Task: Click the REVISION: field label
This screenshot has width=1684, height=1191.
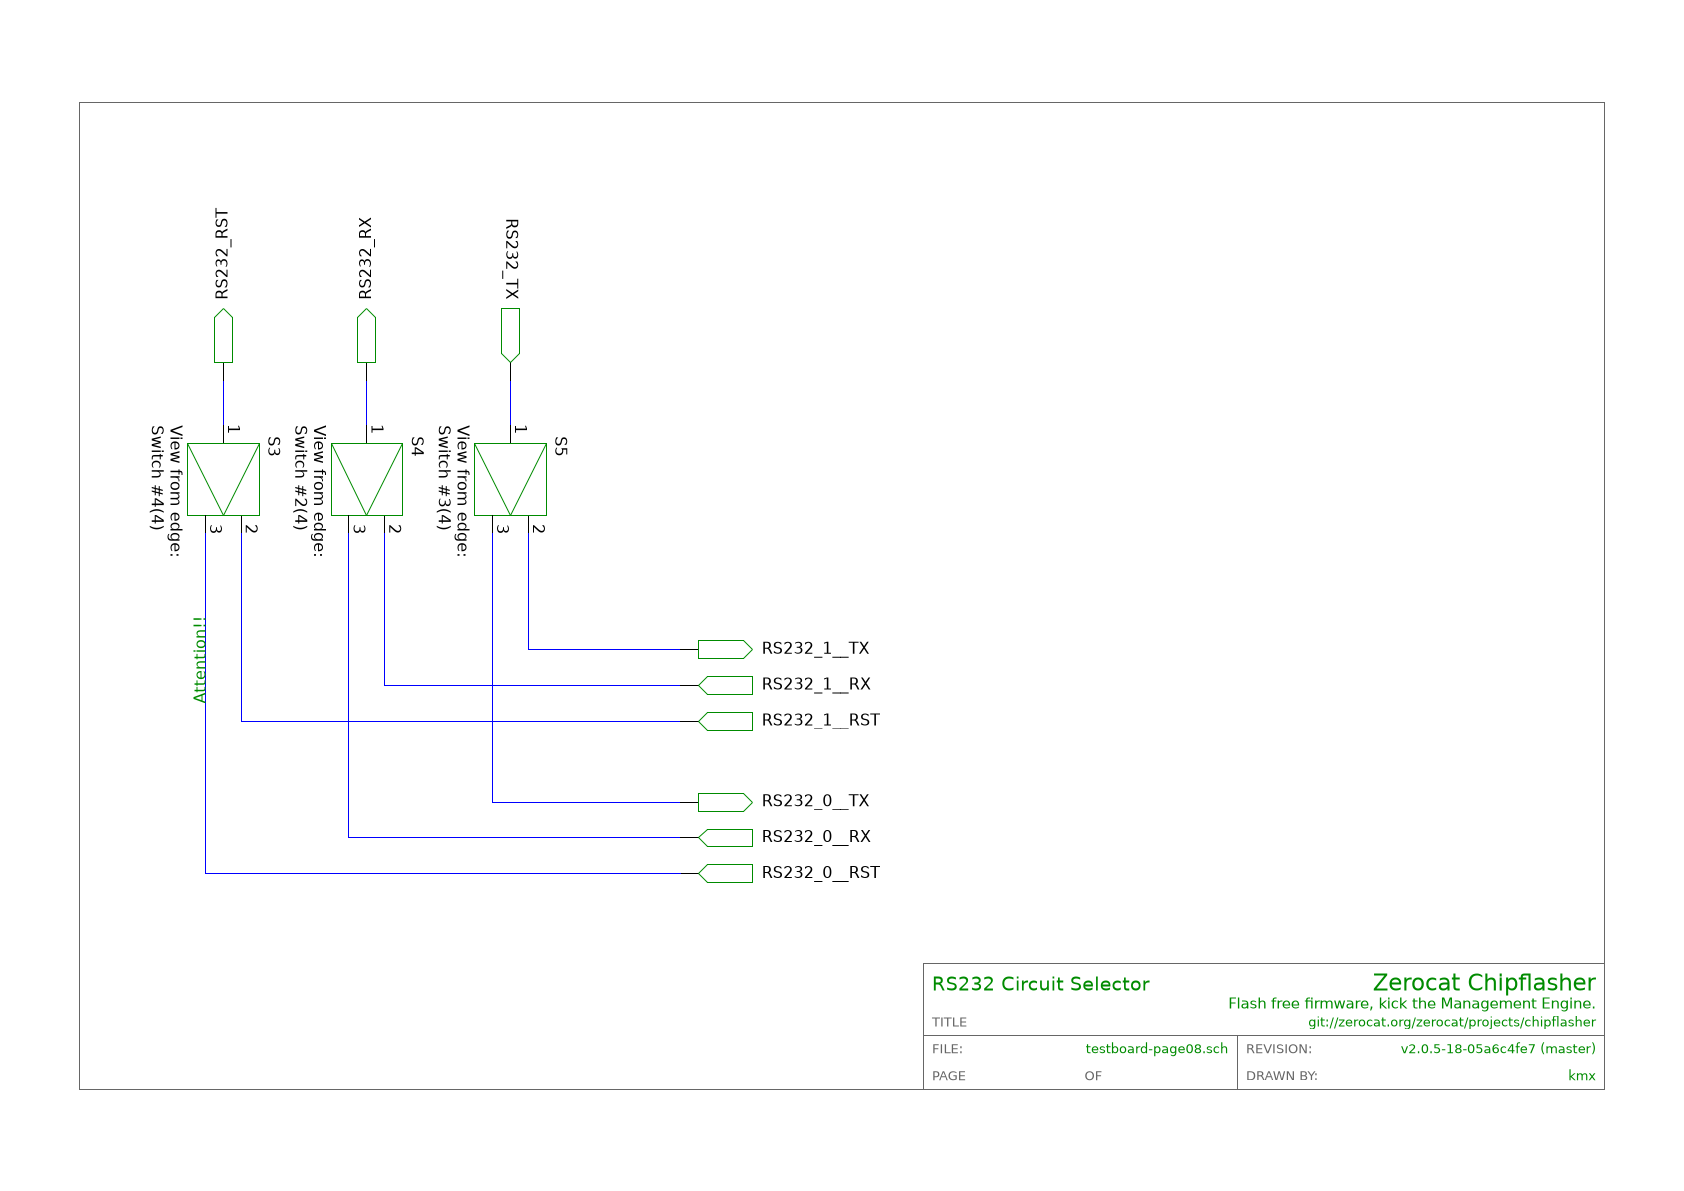Action: click(x=1279, y=1049)
